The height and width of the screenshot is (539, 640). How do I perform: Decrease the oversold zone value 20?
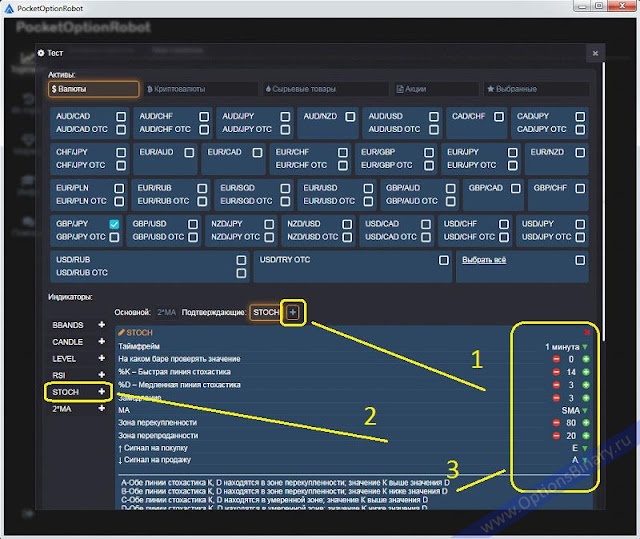pyautogui.click(x=556, y=436)
